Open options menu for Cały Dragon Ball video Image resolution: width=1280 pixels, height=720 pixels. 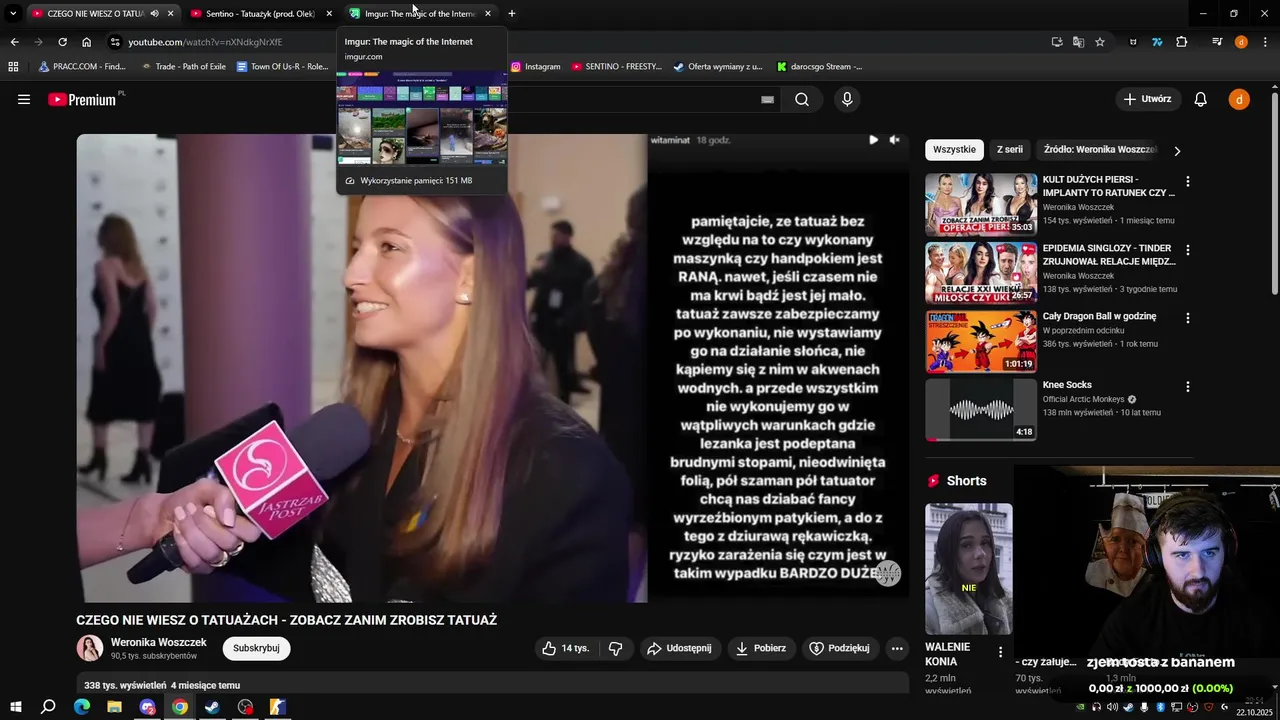coord(1188,318)
